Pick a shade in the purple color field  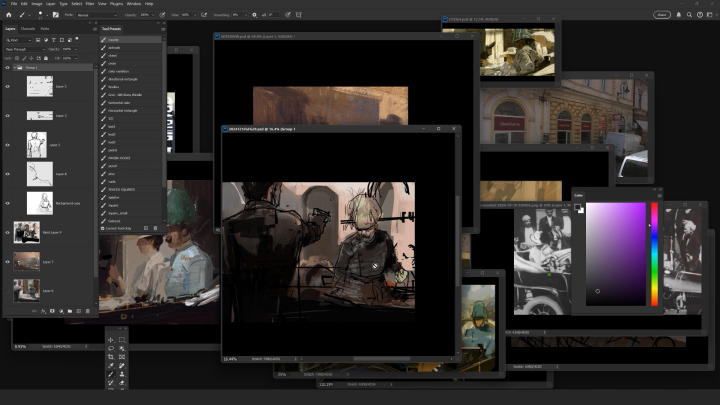[x=616, y=254]
